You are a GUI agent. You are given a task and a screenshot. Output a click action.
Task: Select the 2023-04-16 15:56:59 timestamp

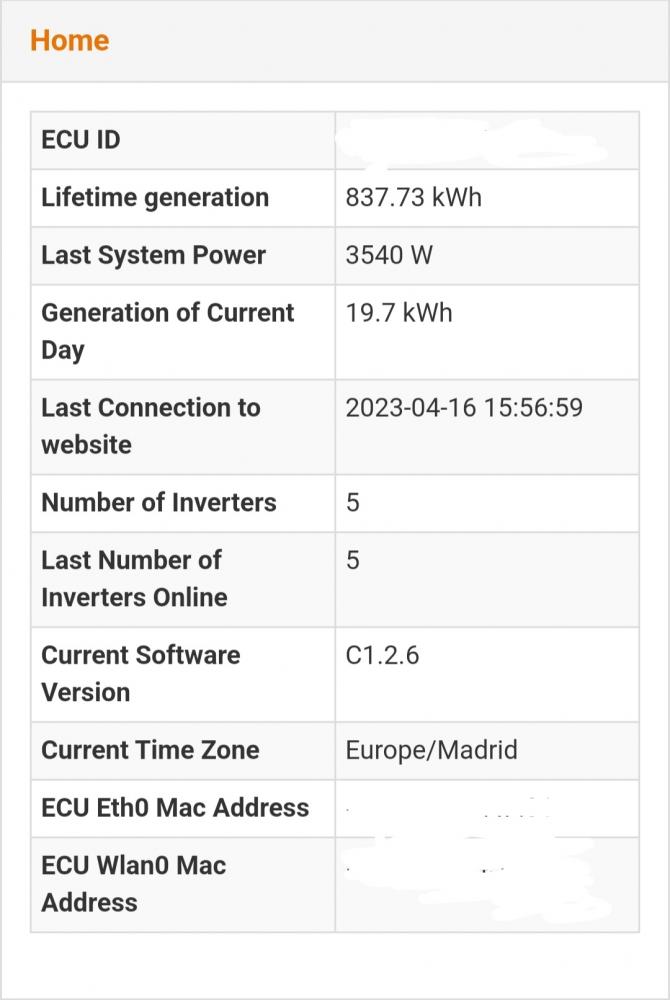tap(464, 408)
